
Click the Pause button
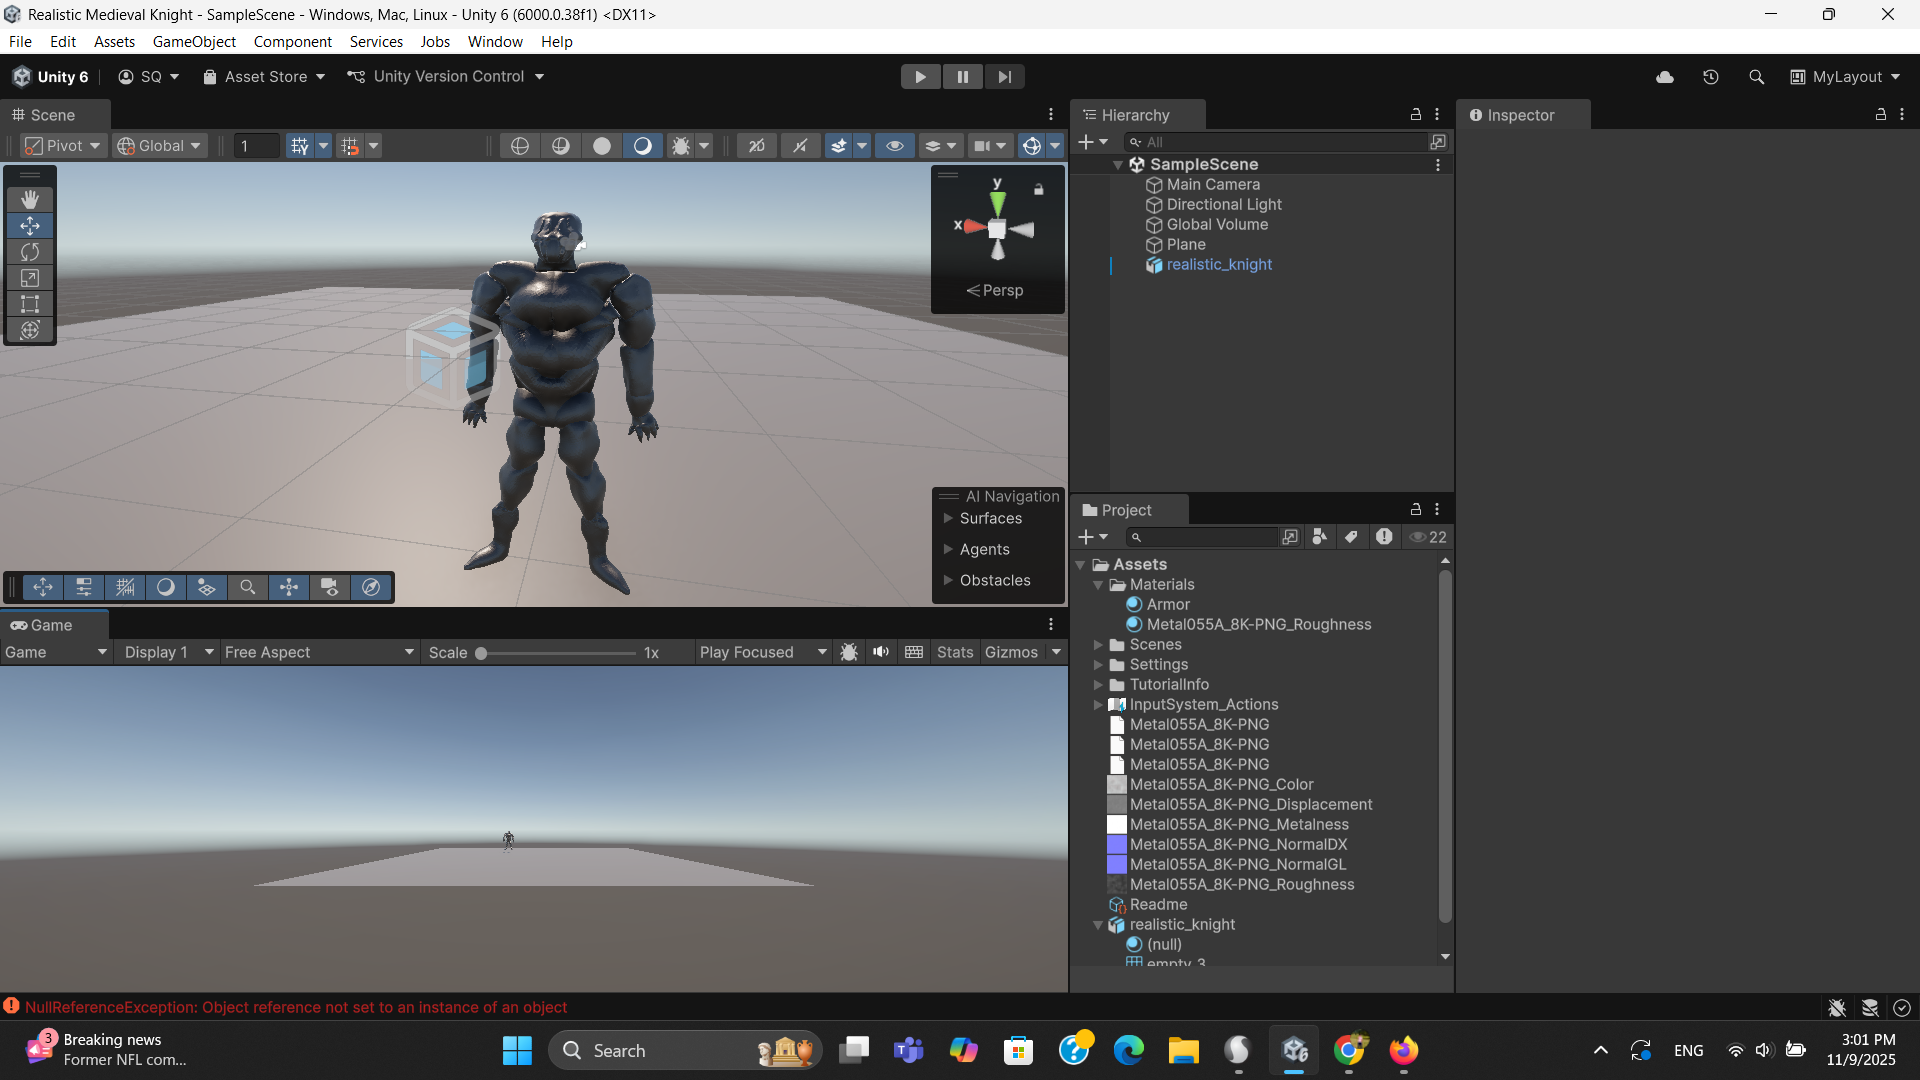click(962, 77)
